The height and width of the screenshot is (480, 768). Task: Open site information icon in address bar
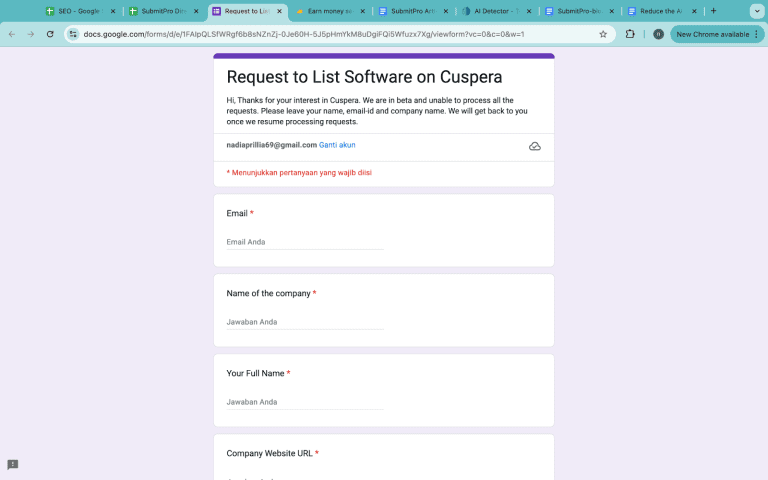click(x=73, y=34)
